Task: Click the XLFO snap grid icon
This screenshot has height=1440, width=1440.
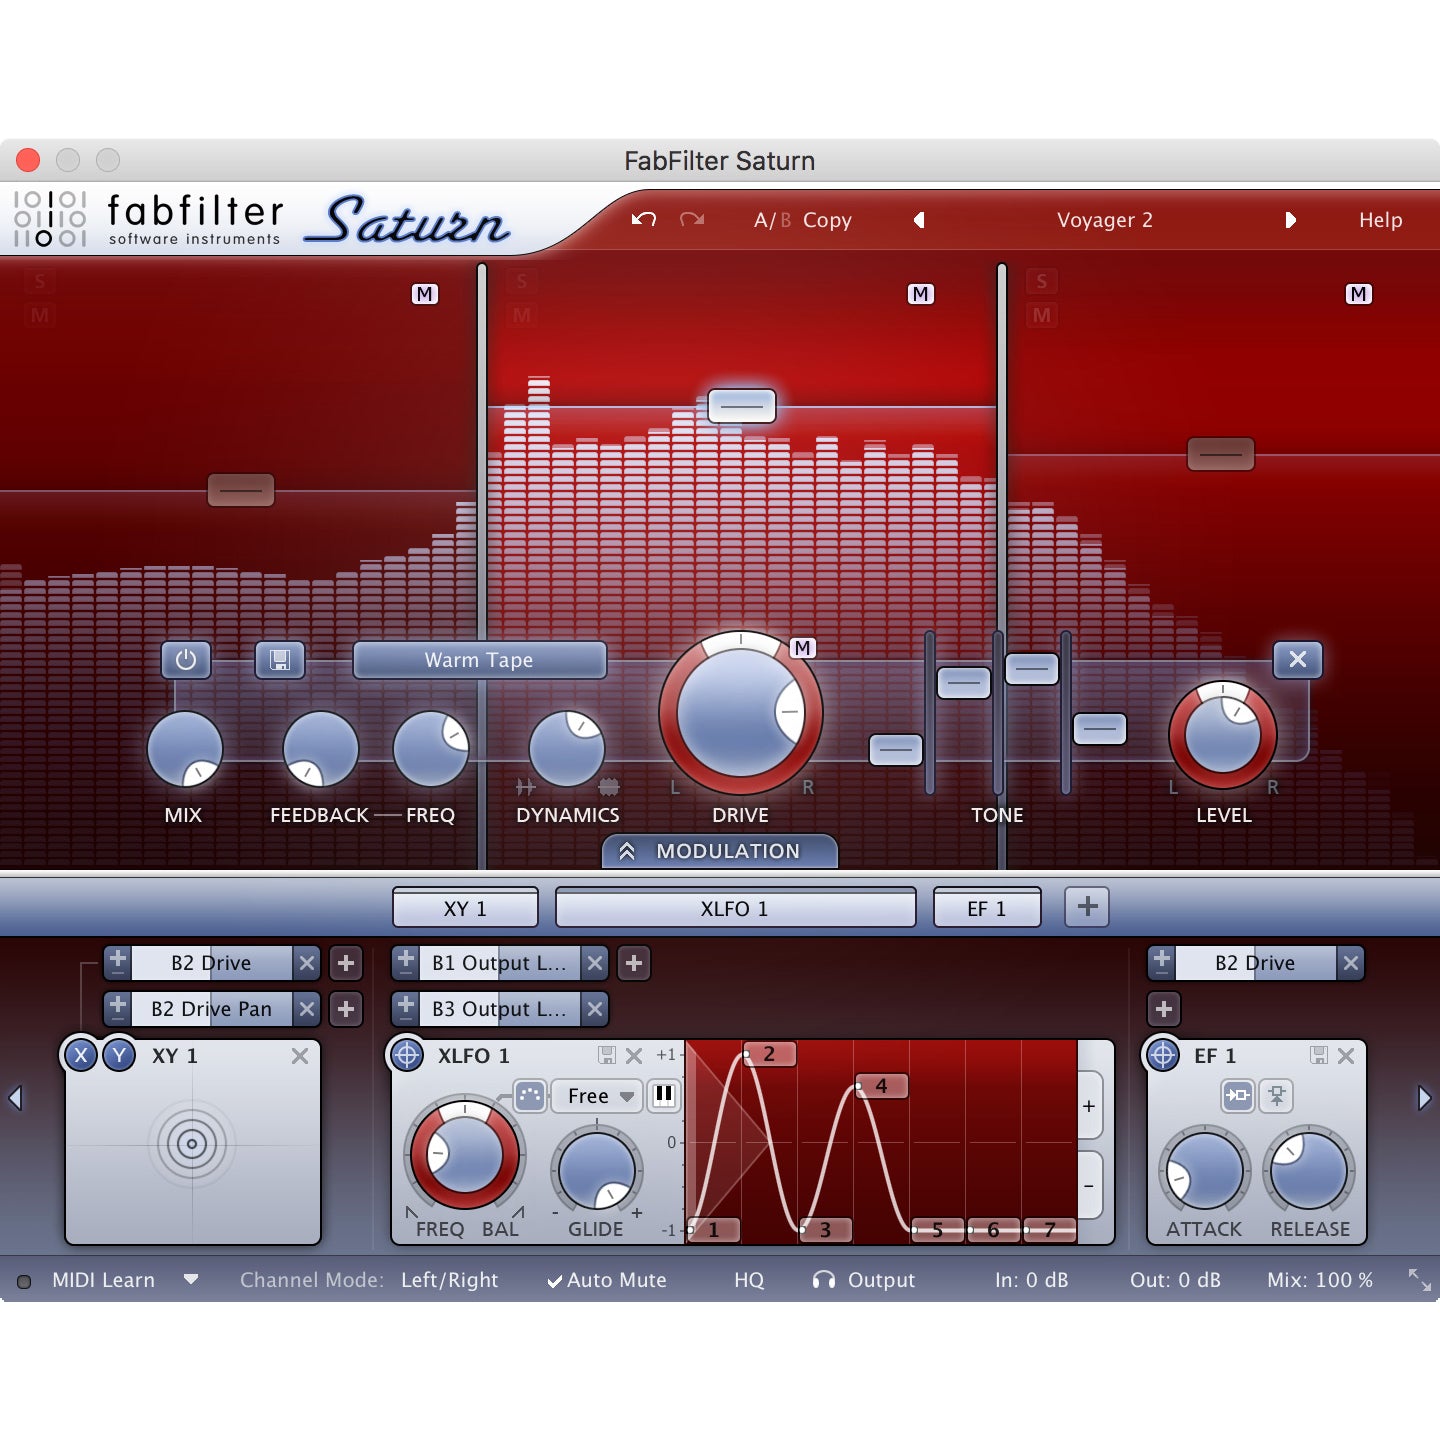Action: tap(530, 1095)
